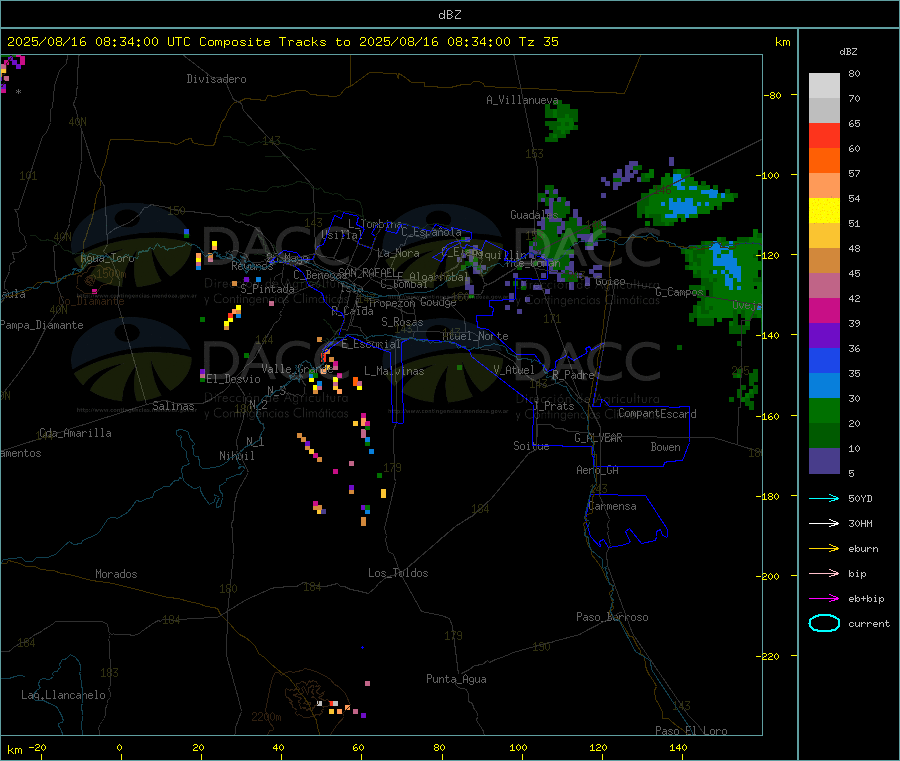
Task: Click the V_Atuel map label
Action: 514,370
